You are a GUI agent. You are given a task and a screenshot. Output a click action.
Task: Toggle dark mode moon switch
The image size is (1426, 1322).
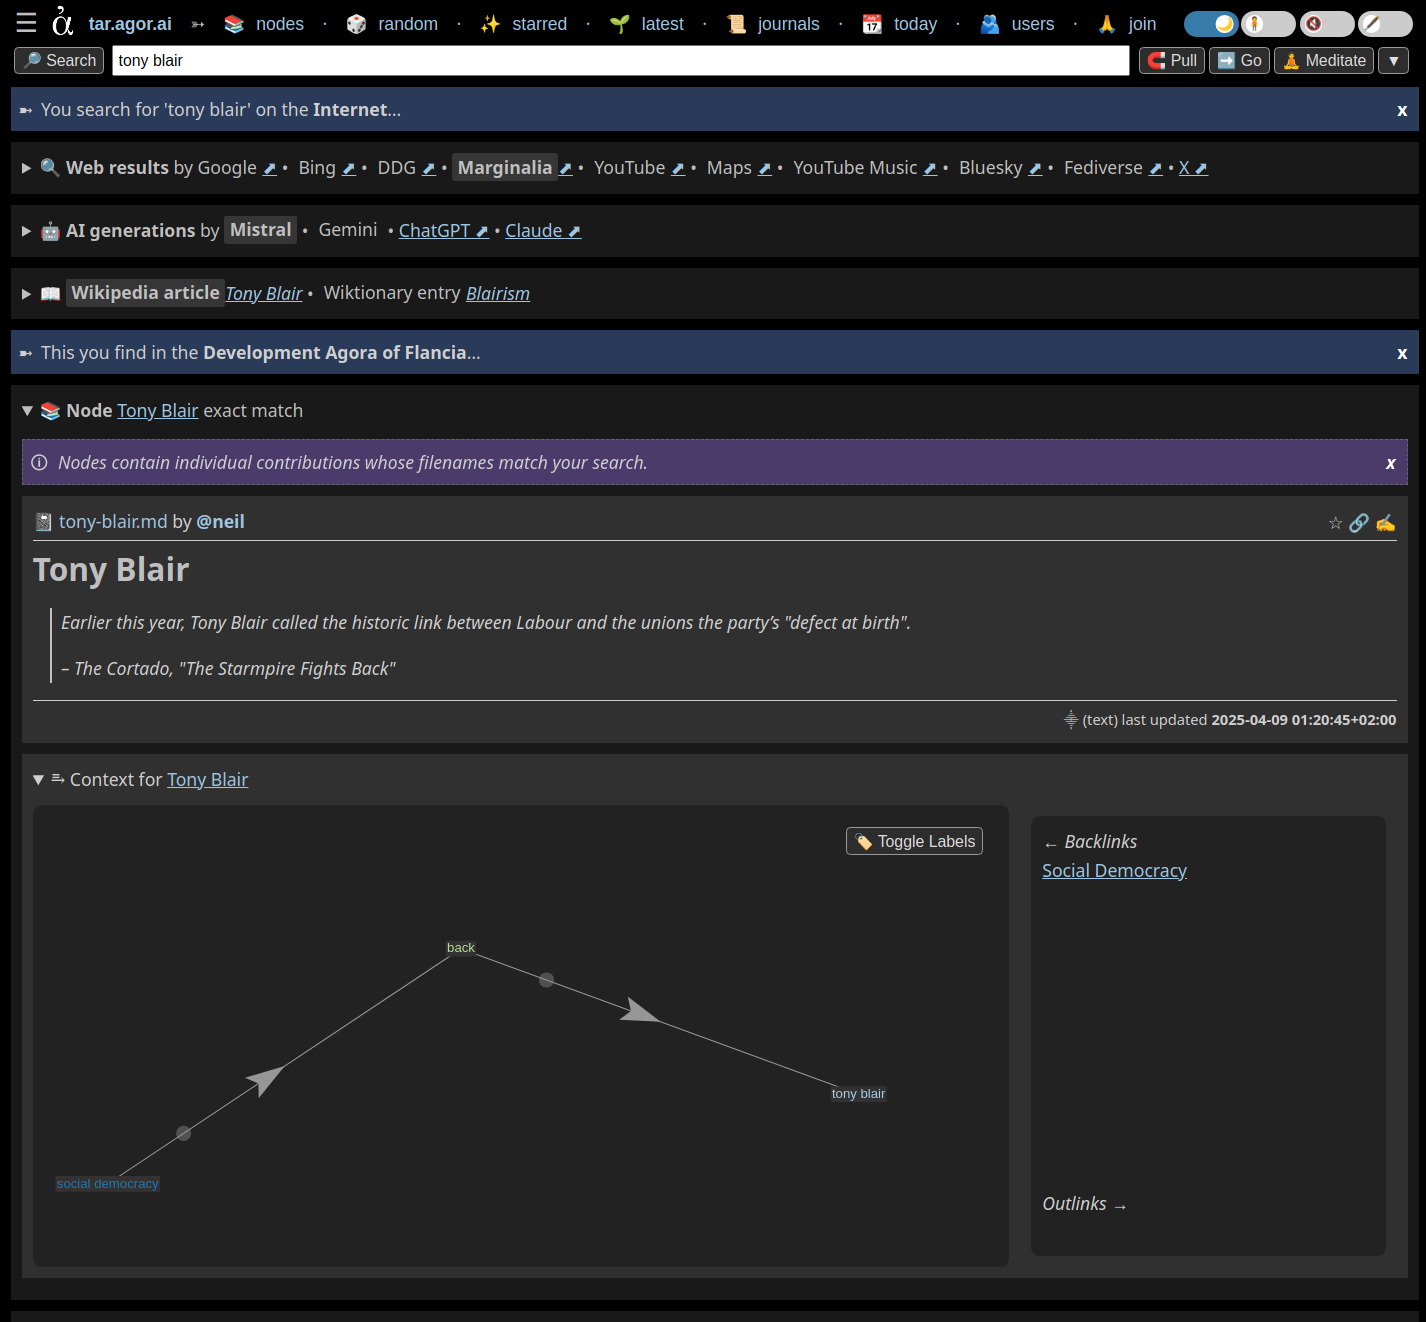[x=1210, y=24]
